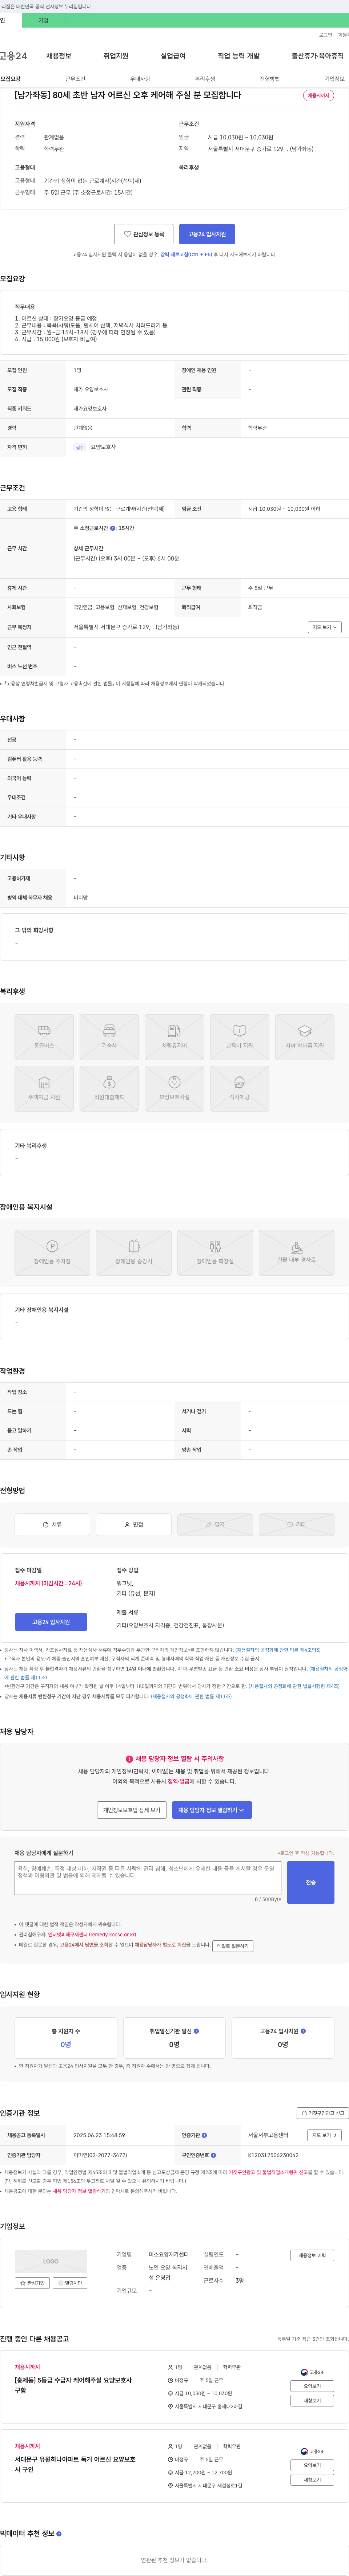Click the company LOGO placeholder image

(51, 2261)
